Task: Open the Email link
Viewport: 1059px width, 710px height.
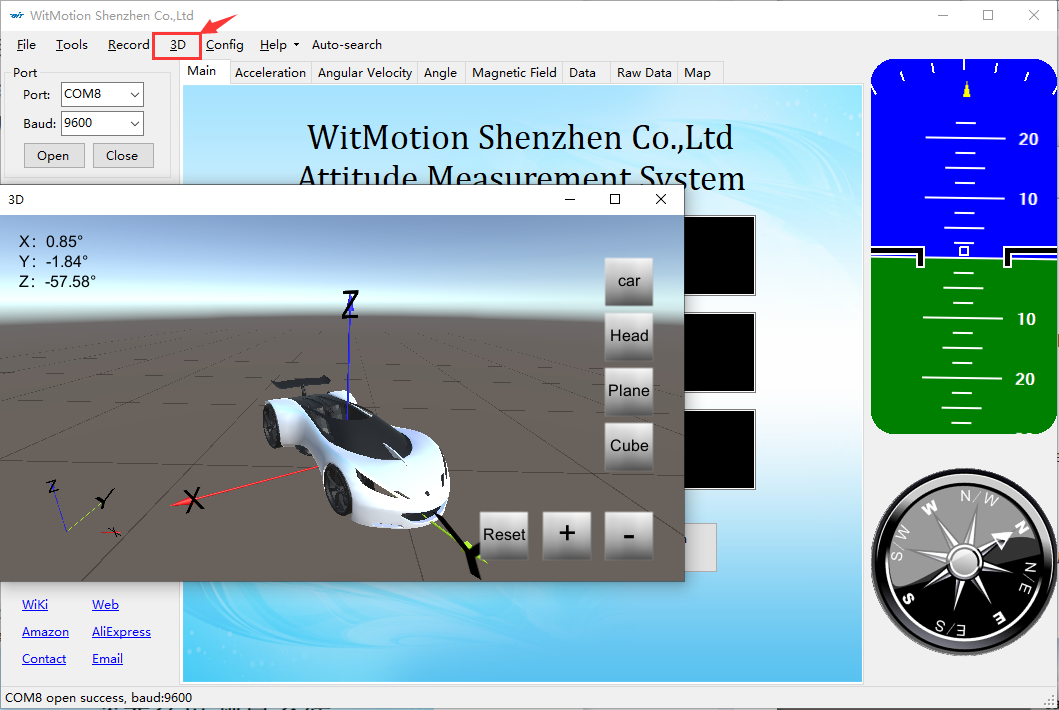Action: [107, 659]
